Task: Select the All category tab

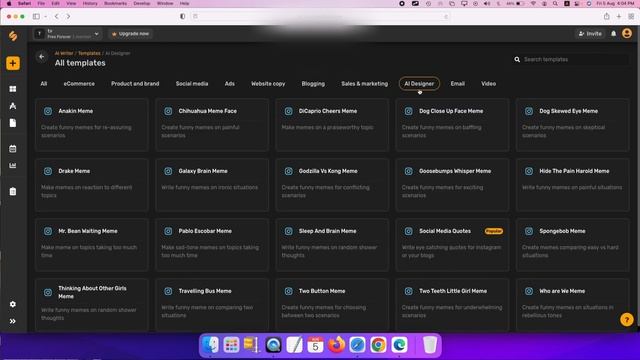Action: 44,84
